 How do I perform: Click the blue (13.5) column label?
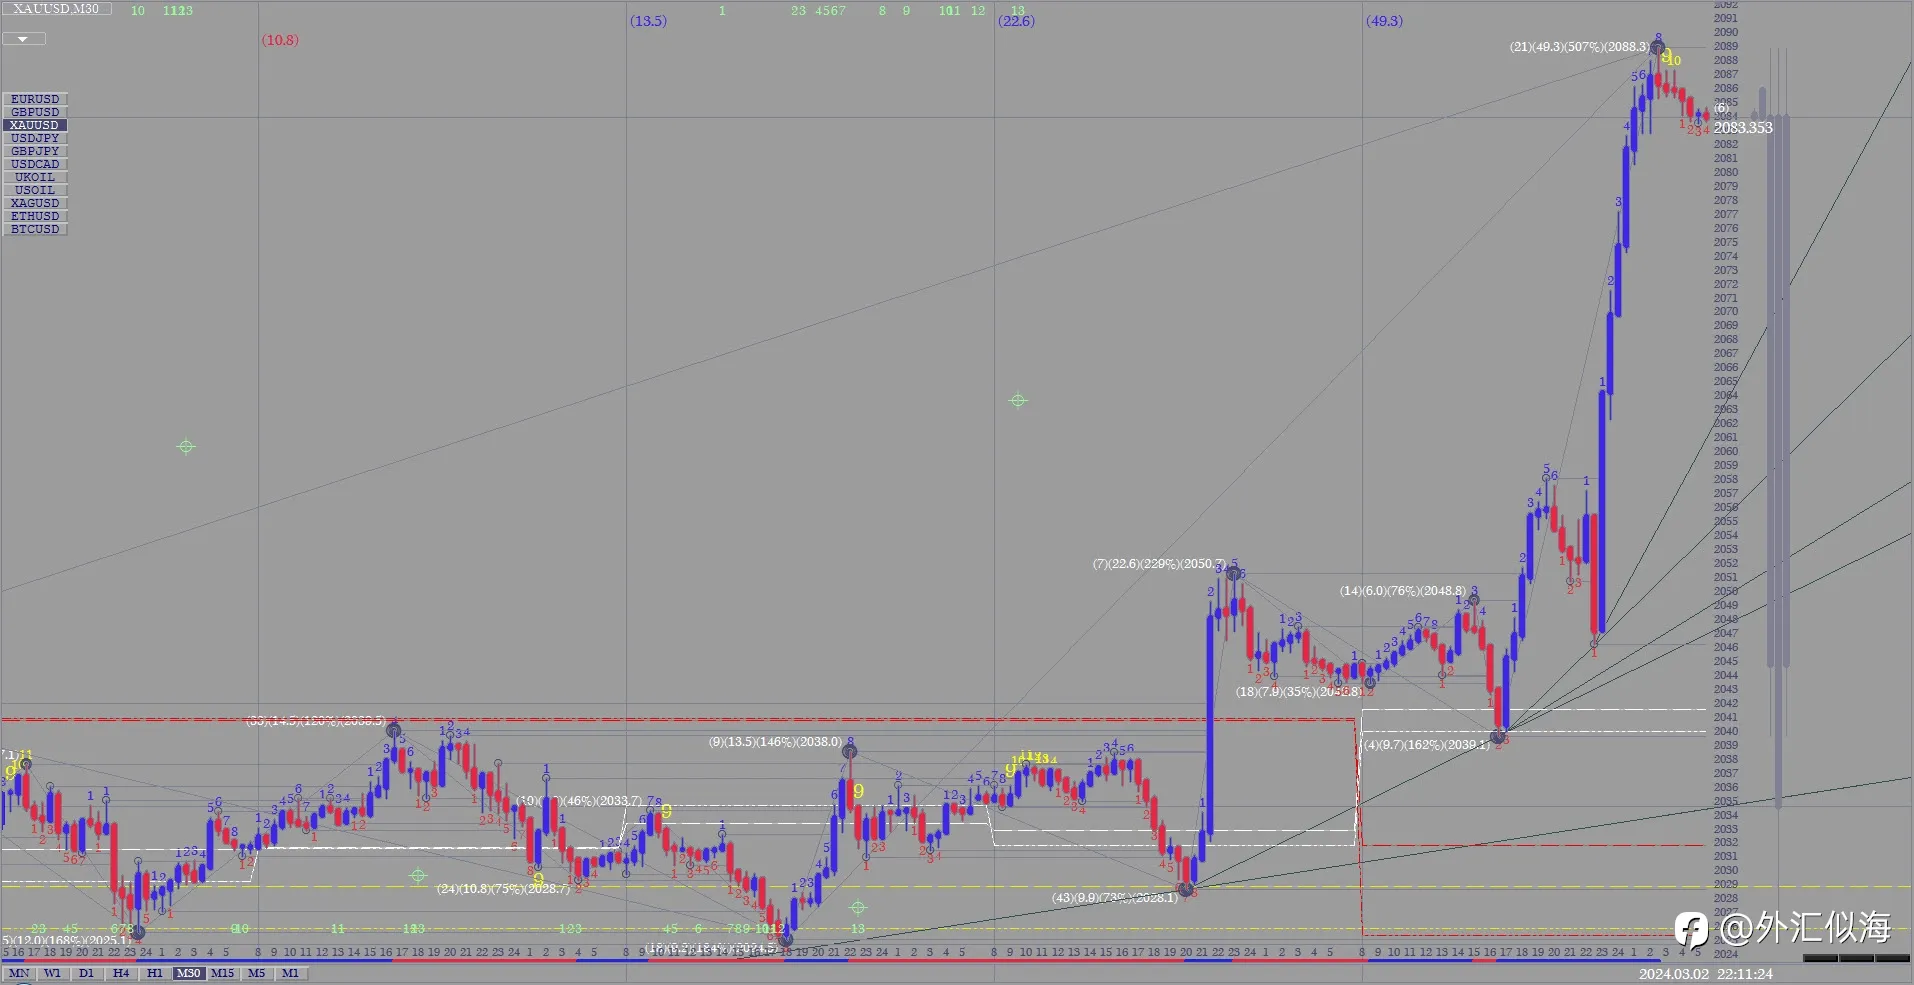648,21
